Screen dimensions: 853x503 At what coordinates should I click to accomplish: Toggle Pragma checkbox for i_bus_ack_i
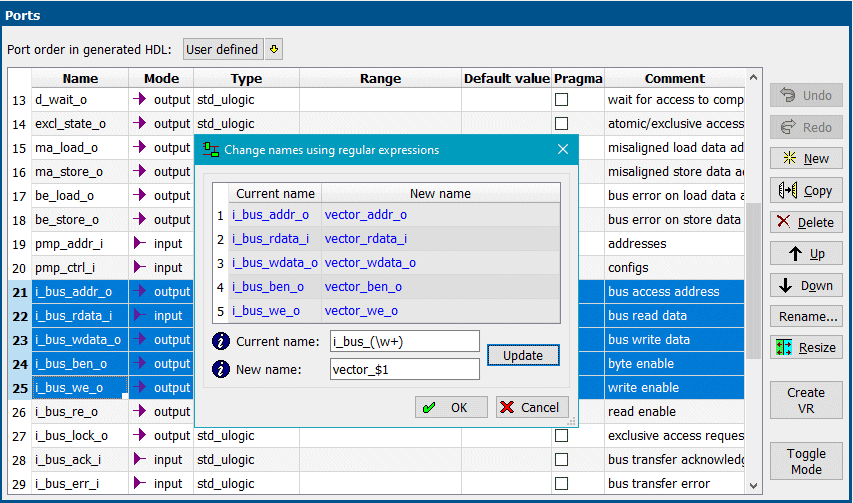click(x=561, y=459)
